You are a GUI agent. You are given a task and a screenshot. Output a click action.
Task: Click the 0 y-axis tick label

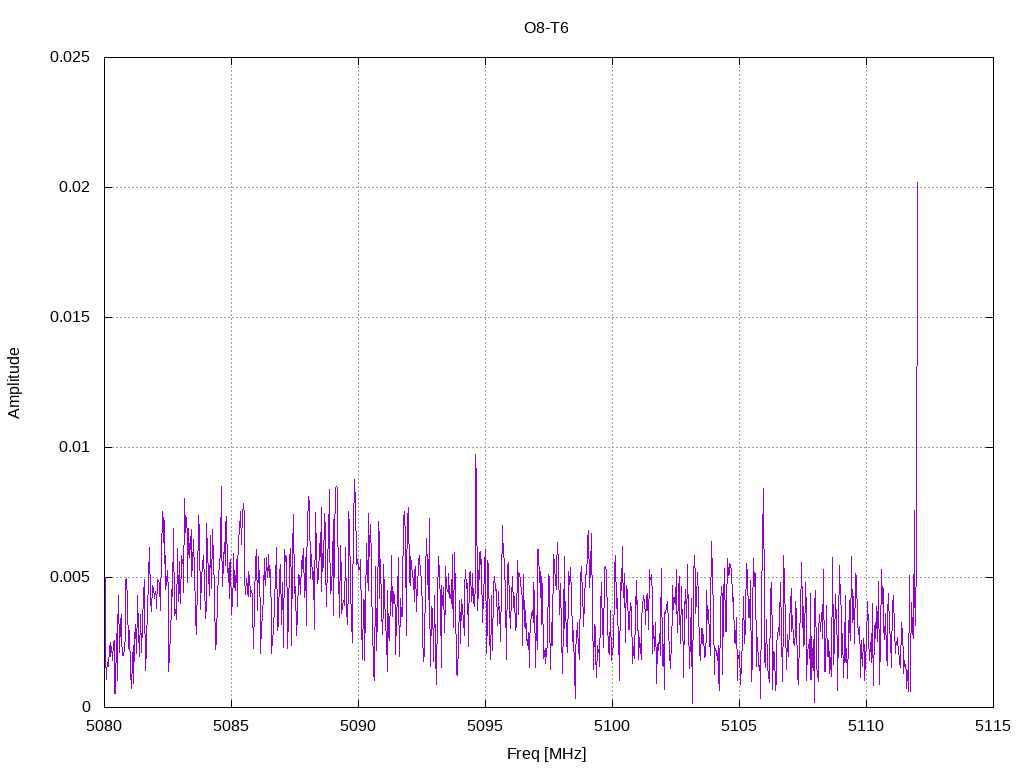[86, 707]
